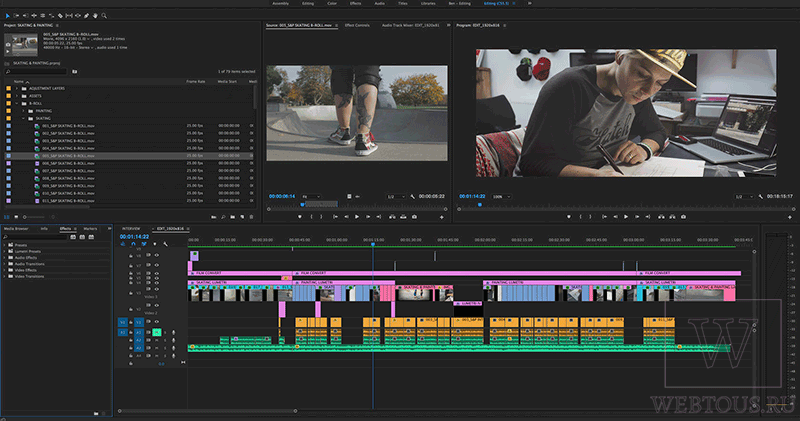Expand the PAINTING bin
Screen dimensions: 800x421
click(x=23, y=111)
